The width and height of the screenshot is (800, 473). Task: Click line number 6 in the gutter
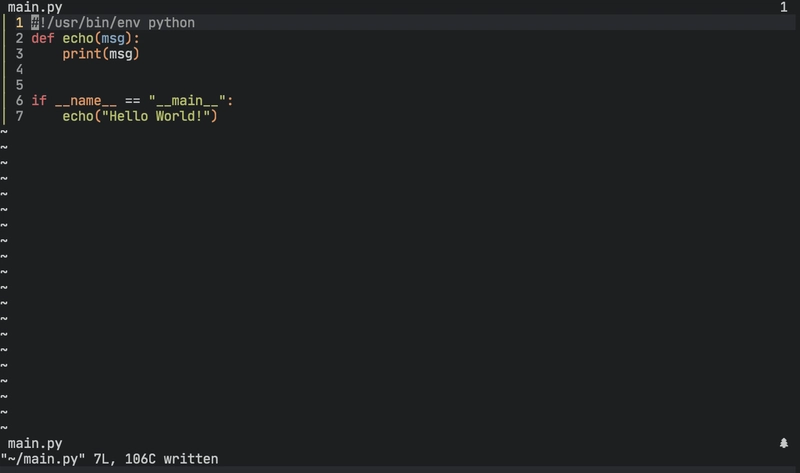tap(19, 101)
